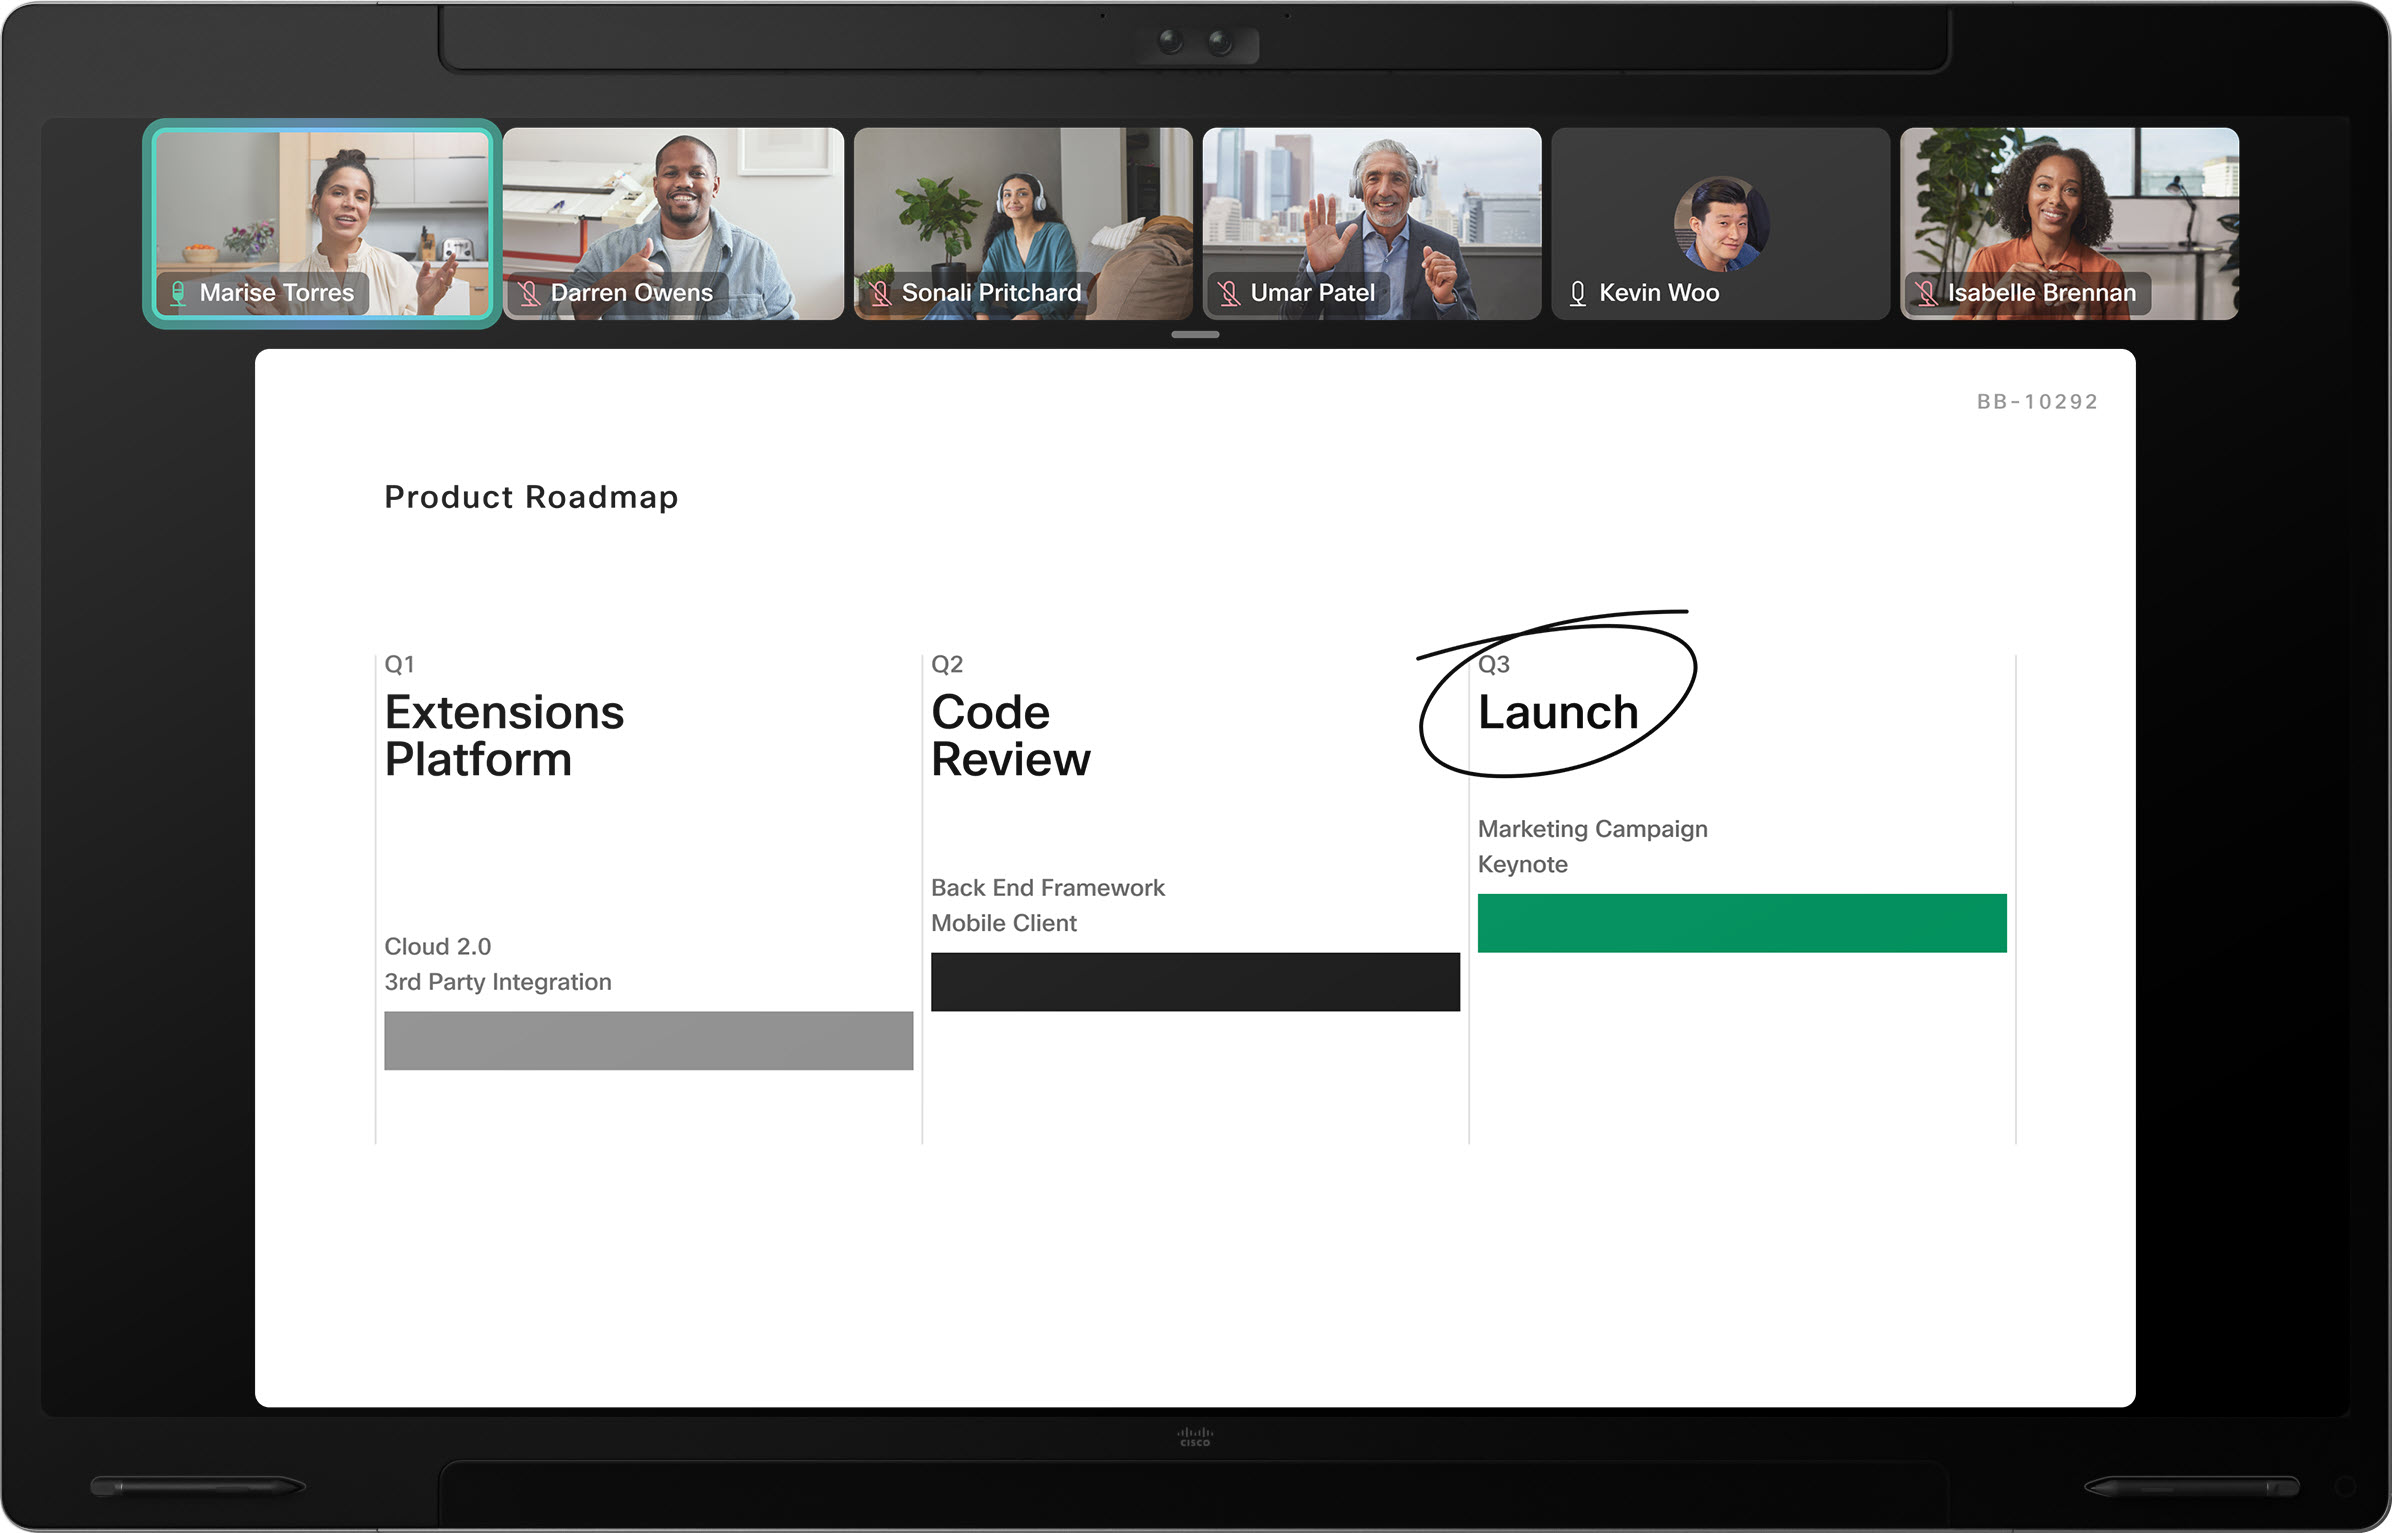Click Kevin Woo microphone icon

[x=1578, y=293]
